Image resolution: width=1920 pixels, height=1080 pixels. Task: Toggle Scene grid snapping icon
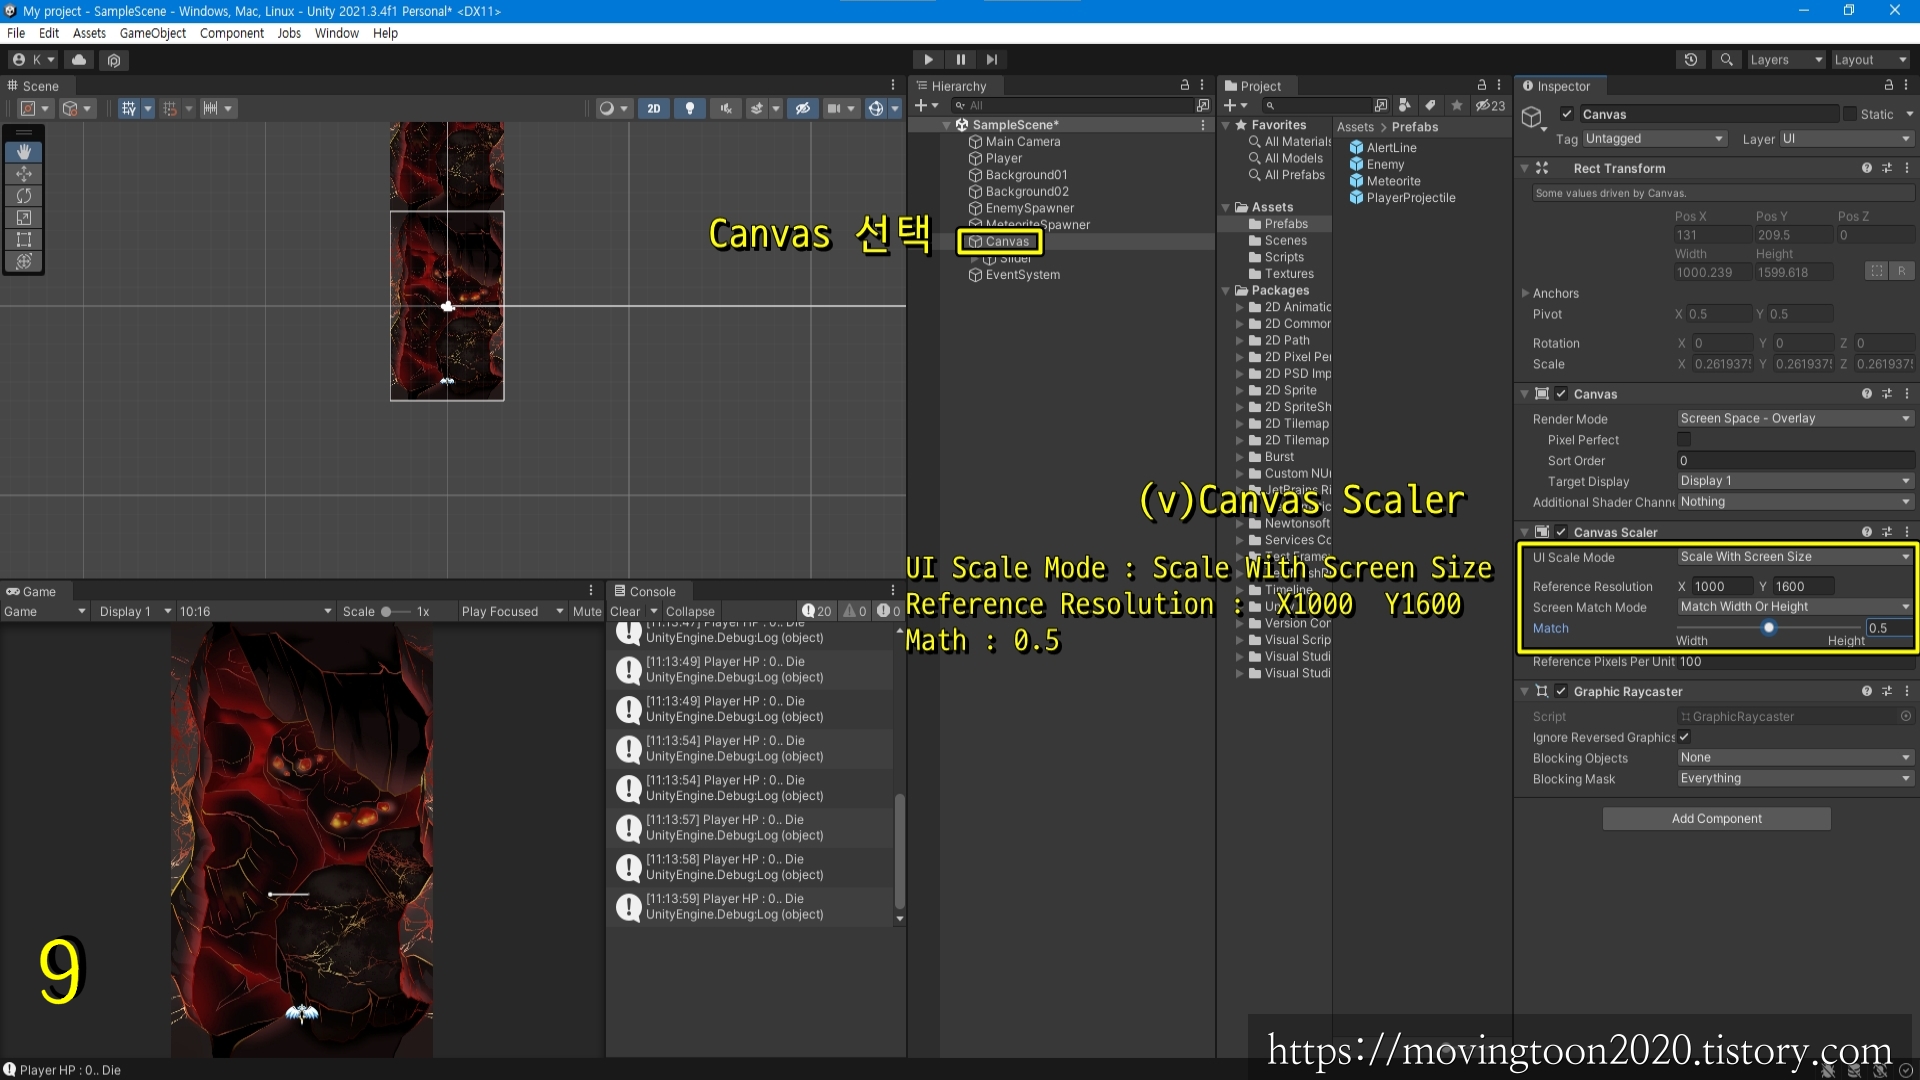pyautogui.click(x=169, y=108)
